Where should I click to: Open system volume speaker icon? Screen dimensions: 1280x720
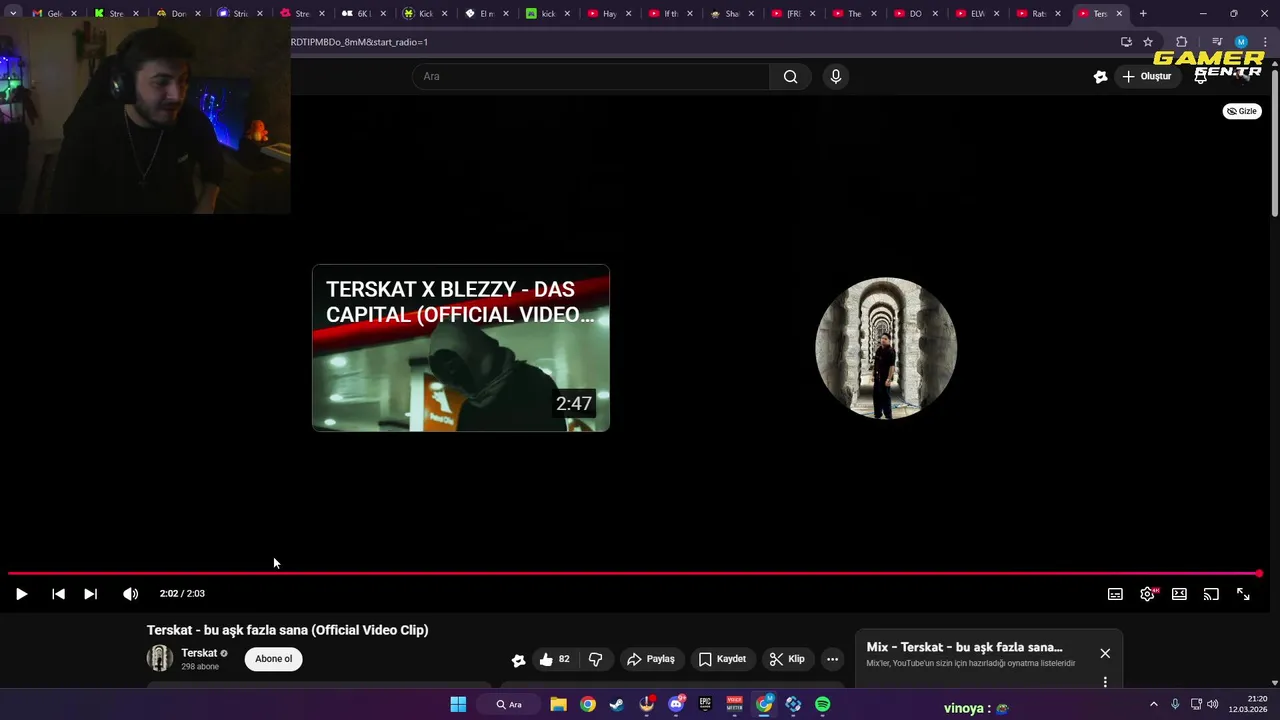point(1213,705)
